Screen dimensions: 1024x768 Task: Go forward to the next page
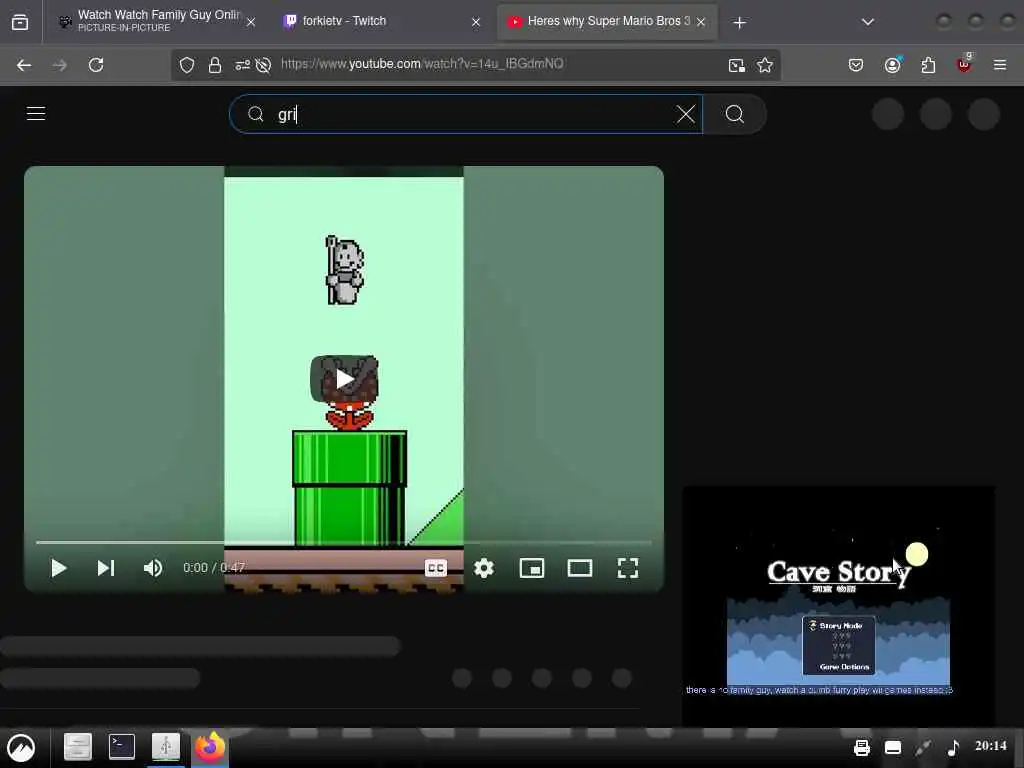pyautogui.click(x=59, y=65)
